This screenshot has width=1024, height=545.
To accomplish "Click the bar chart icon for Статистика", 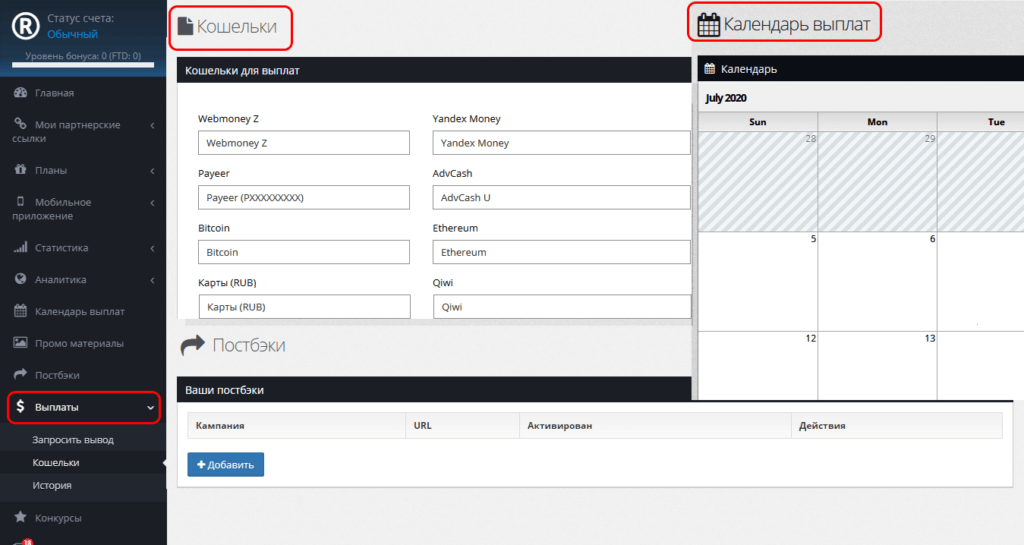I will [20, 248].
